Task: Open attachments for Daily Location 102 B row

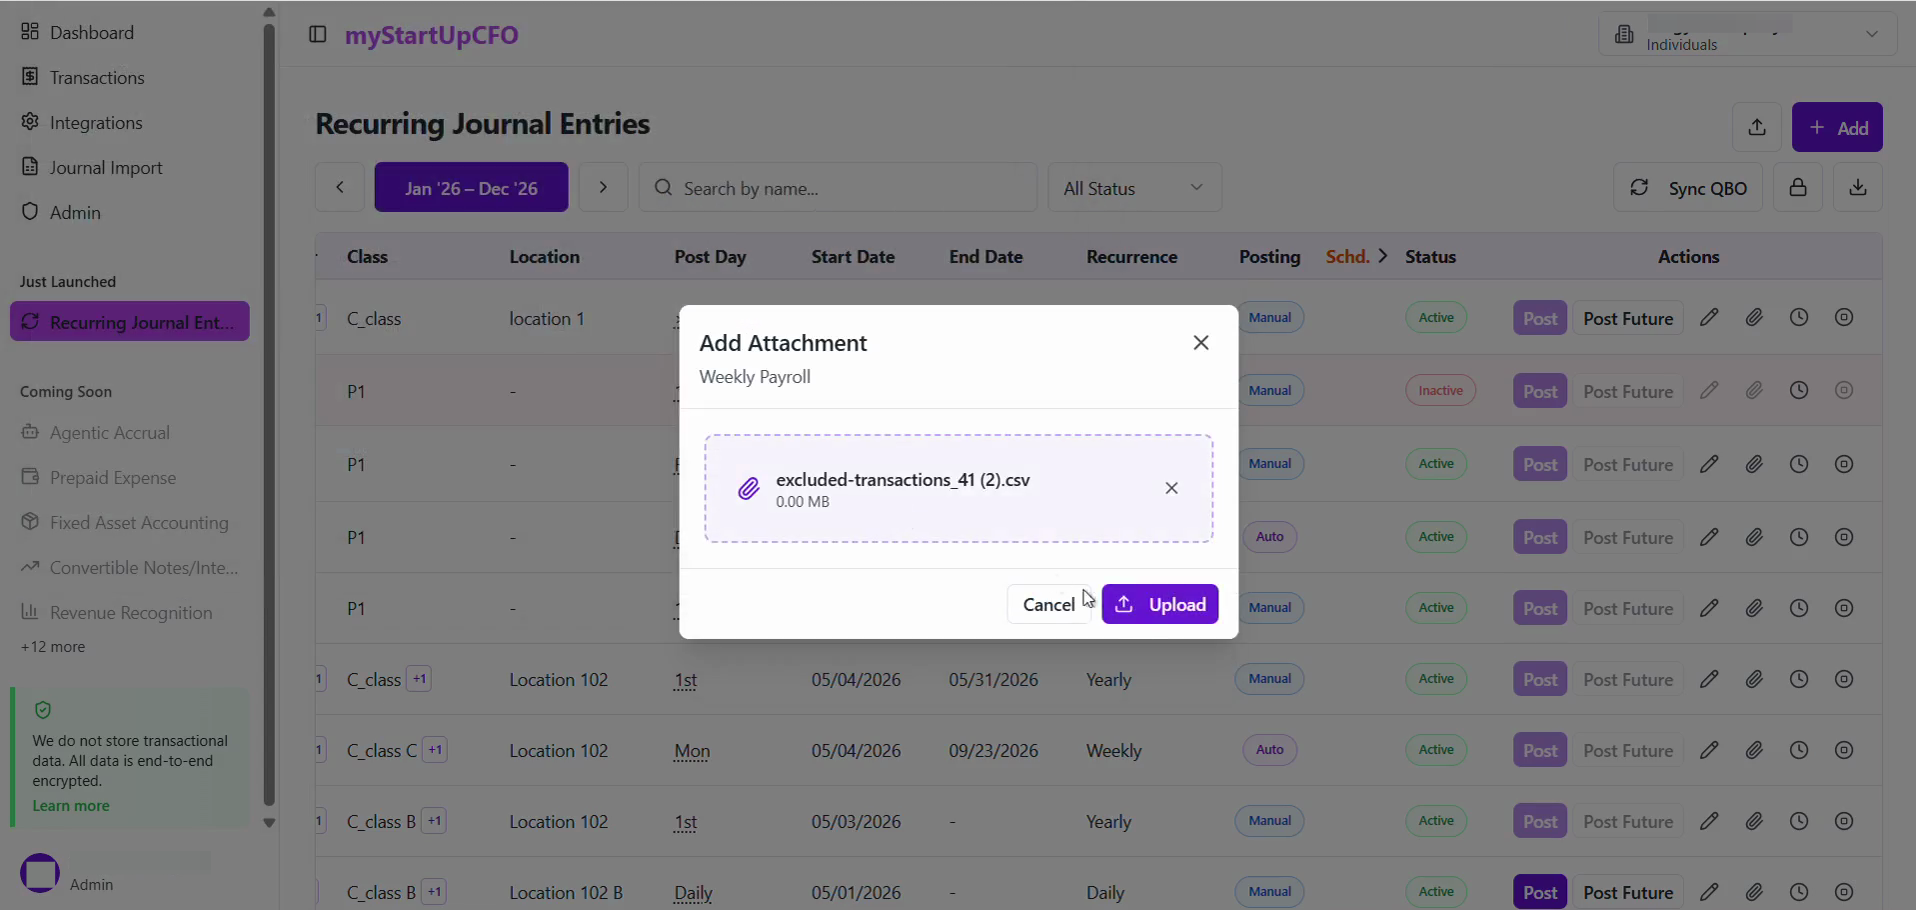Action: (1754, 892)
